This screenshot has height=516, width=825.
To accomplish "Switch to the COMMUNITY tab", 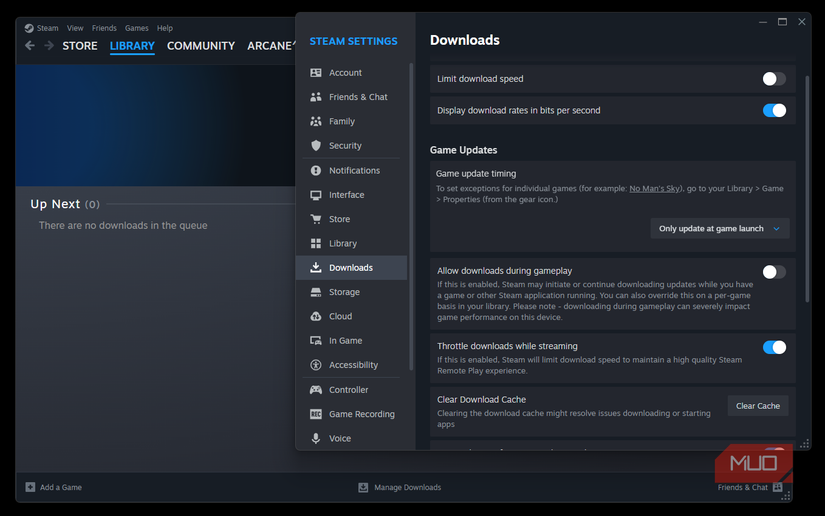I will 201,46.
